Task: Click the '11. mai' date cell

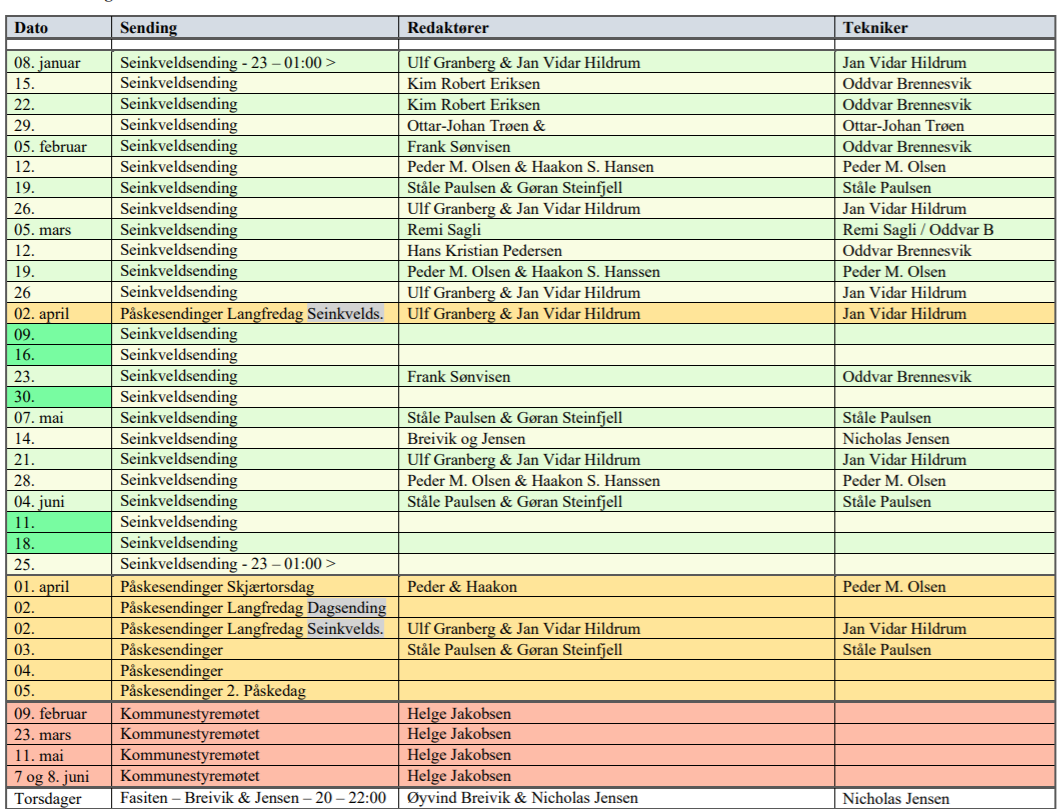Action: 59,755
